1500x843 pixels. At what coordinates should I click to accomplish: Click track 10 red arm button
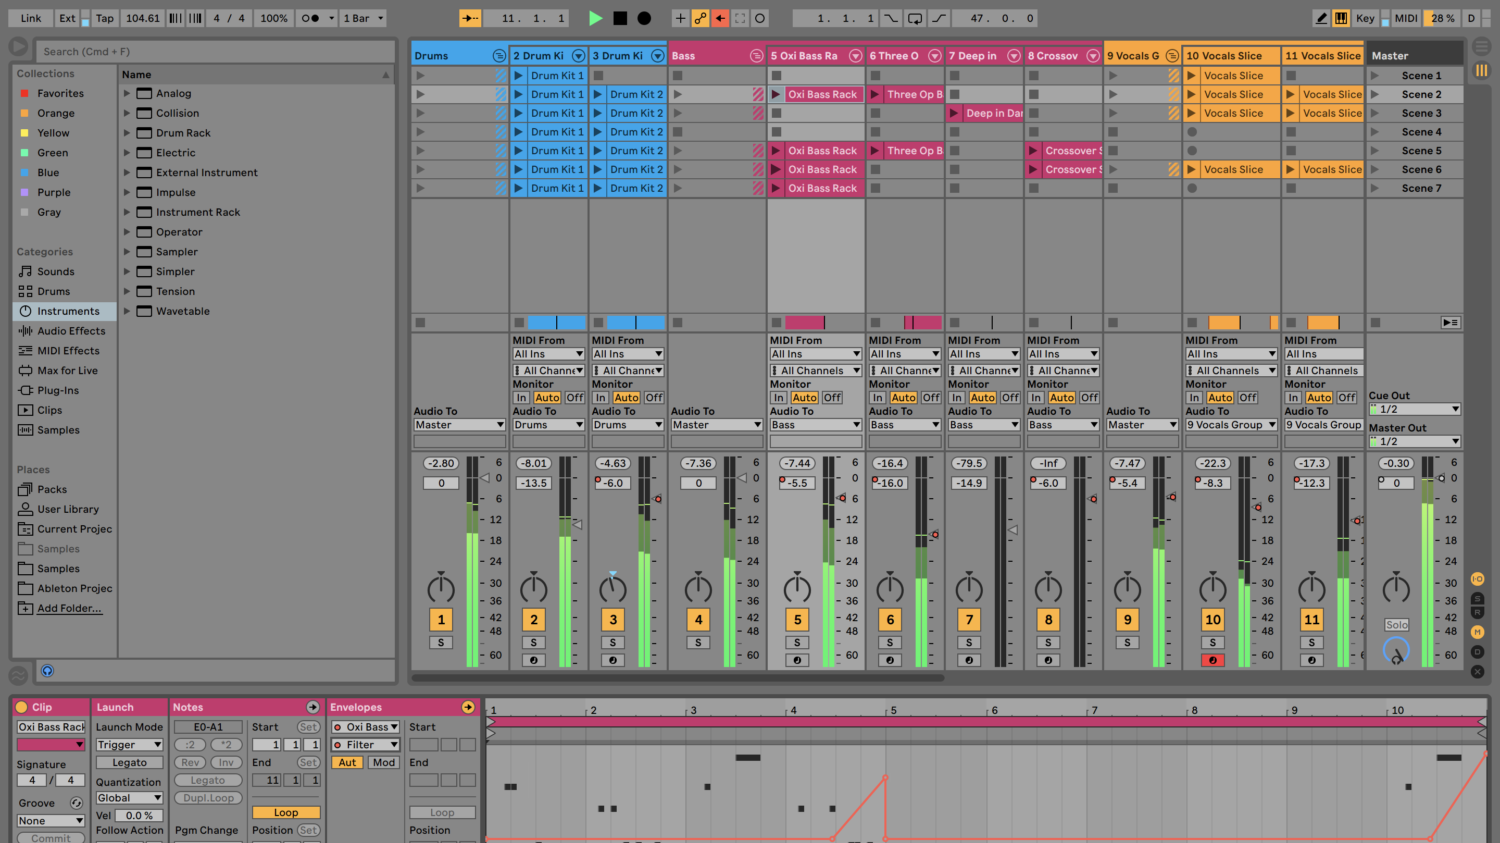tap(1212, 660)
